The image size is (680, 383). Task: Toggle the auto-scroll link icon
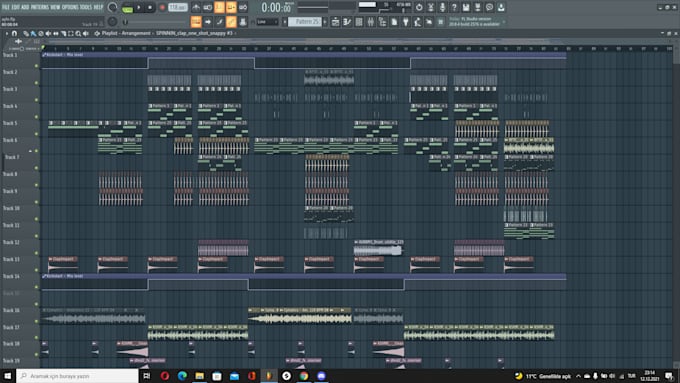point(219,22)
